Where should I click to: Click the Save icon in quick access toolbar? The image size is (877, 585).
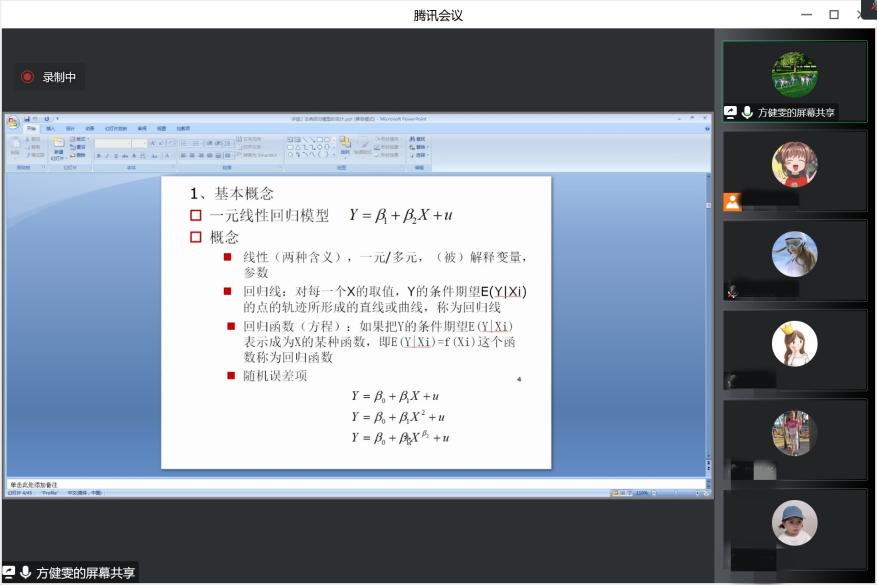tap(27, 118)
